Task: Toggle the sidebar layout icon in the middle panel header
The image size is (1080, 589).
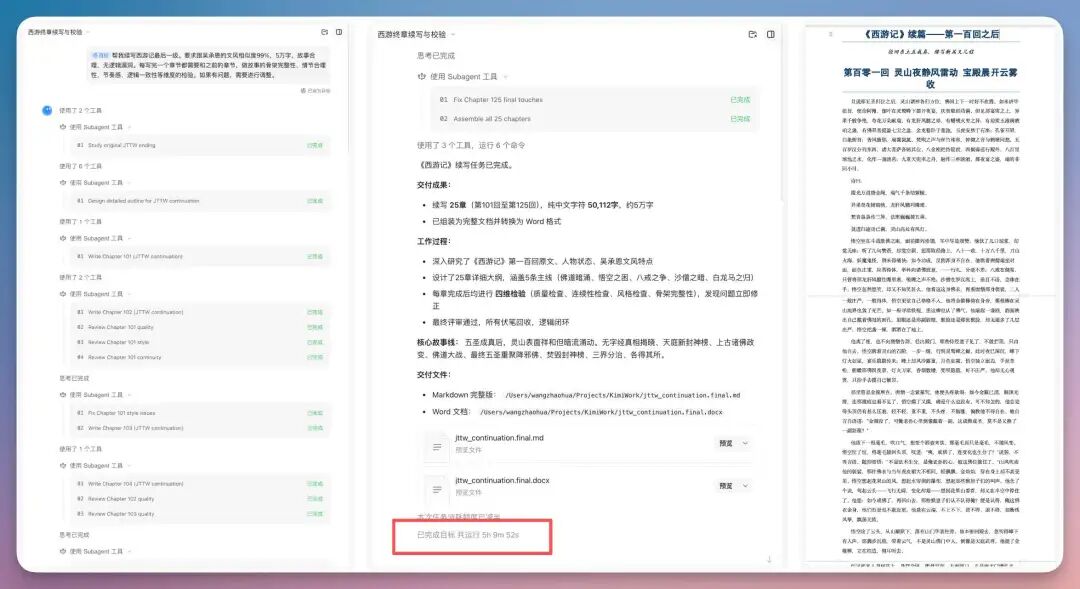Action: (x=771, y=34)
